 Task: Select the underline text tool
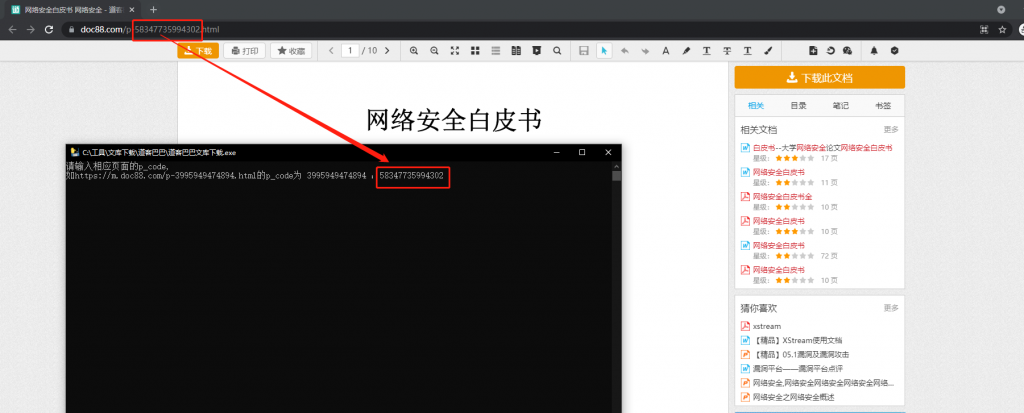click(x=748, y=51)
